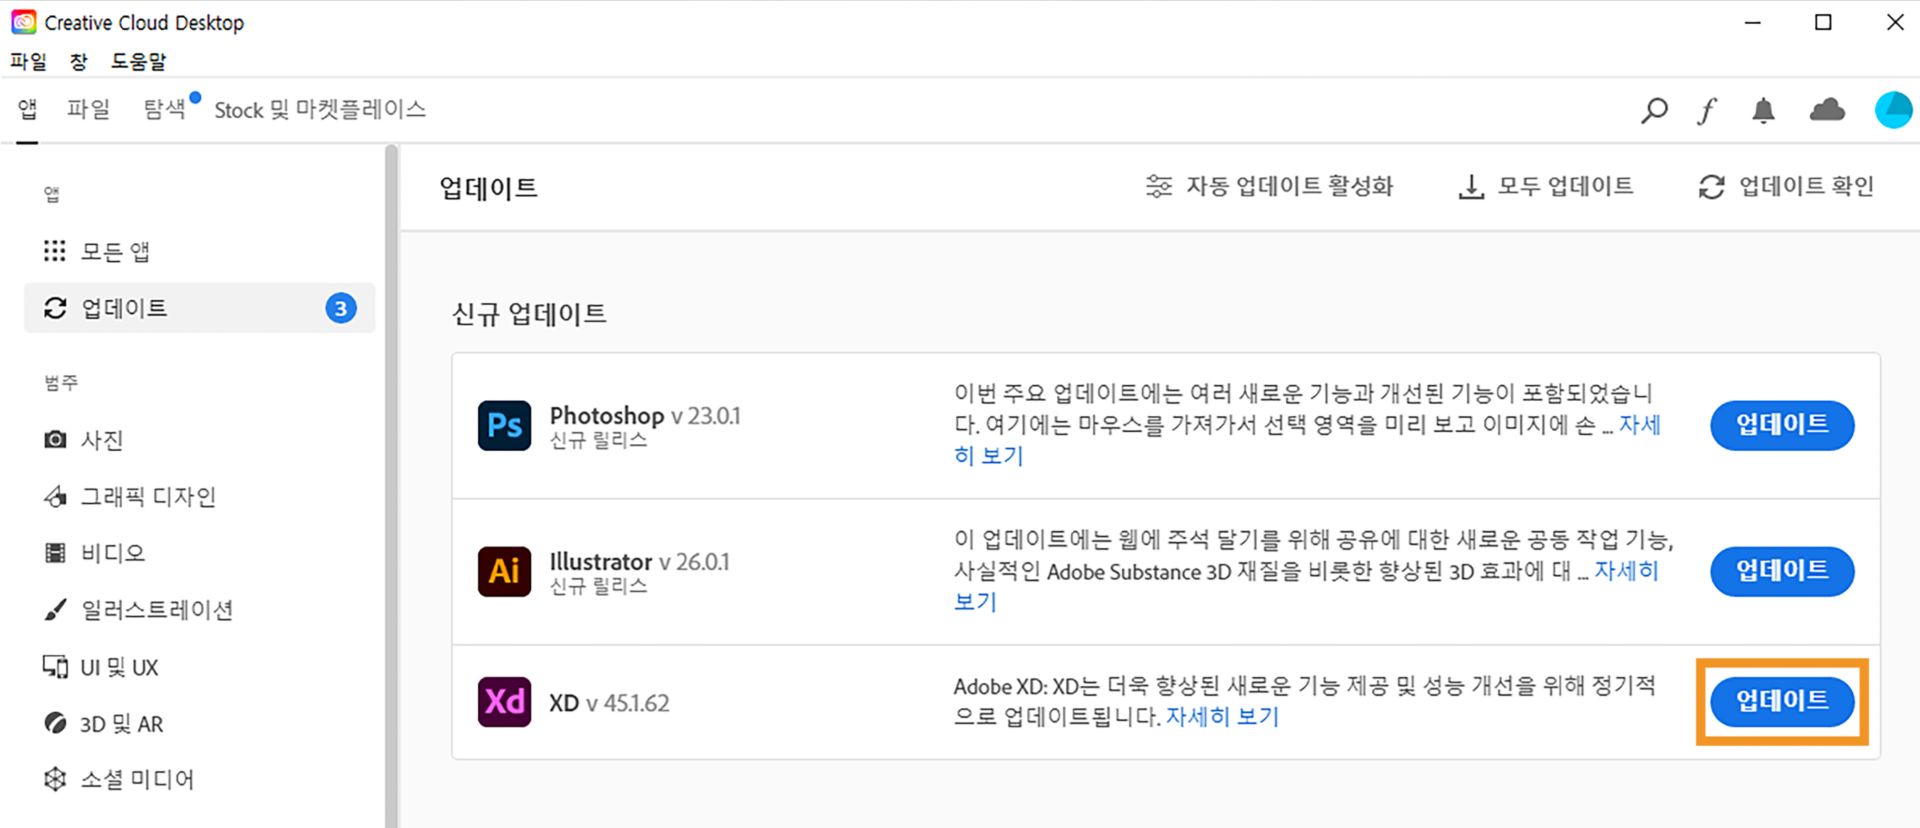Switch to the 탐색 tab
The image size is (1920, 828).
click(165, 109)
